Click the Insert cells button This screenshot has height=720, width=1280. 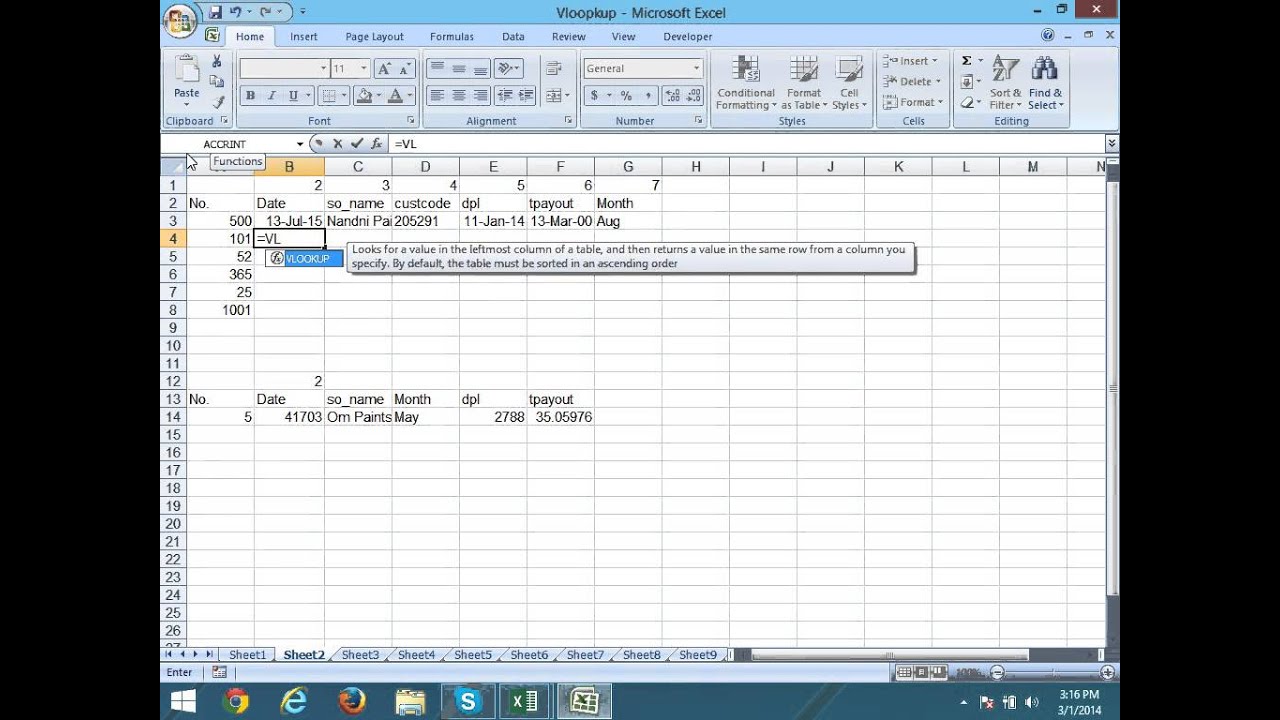tap(911, 61)
